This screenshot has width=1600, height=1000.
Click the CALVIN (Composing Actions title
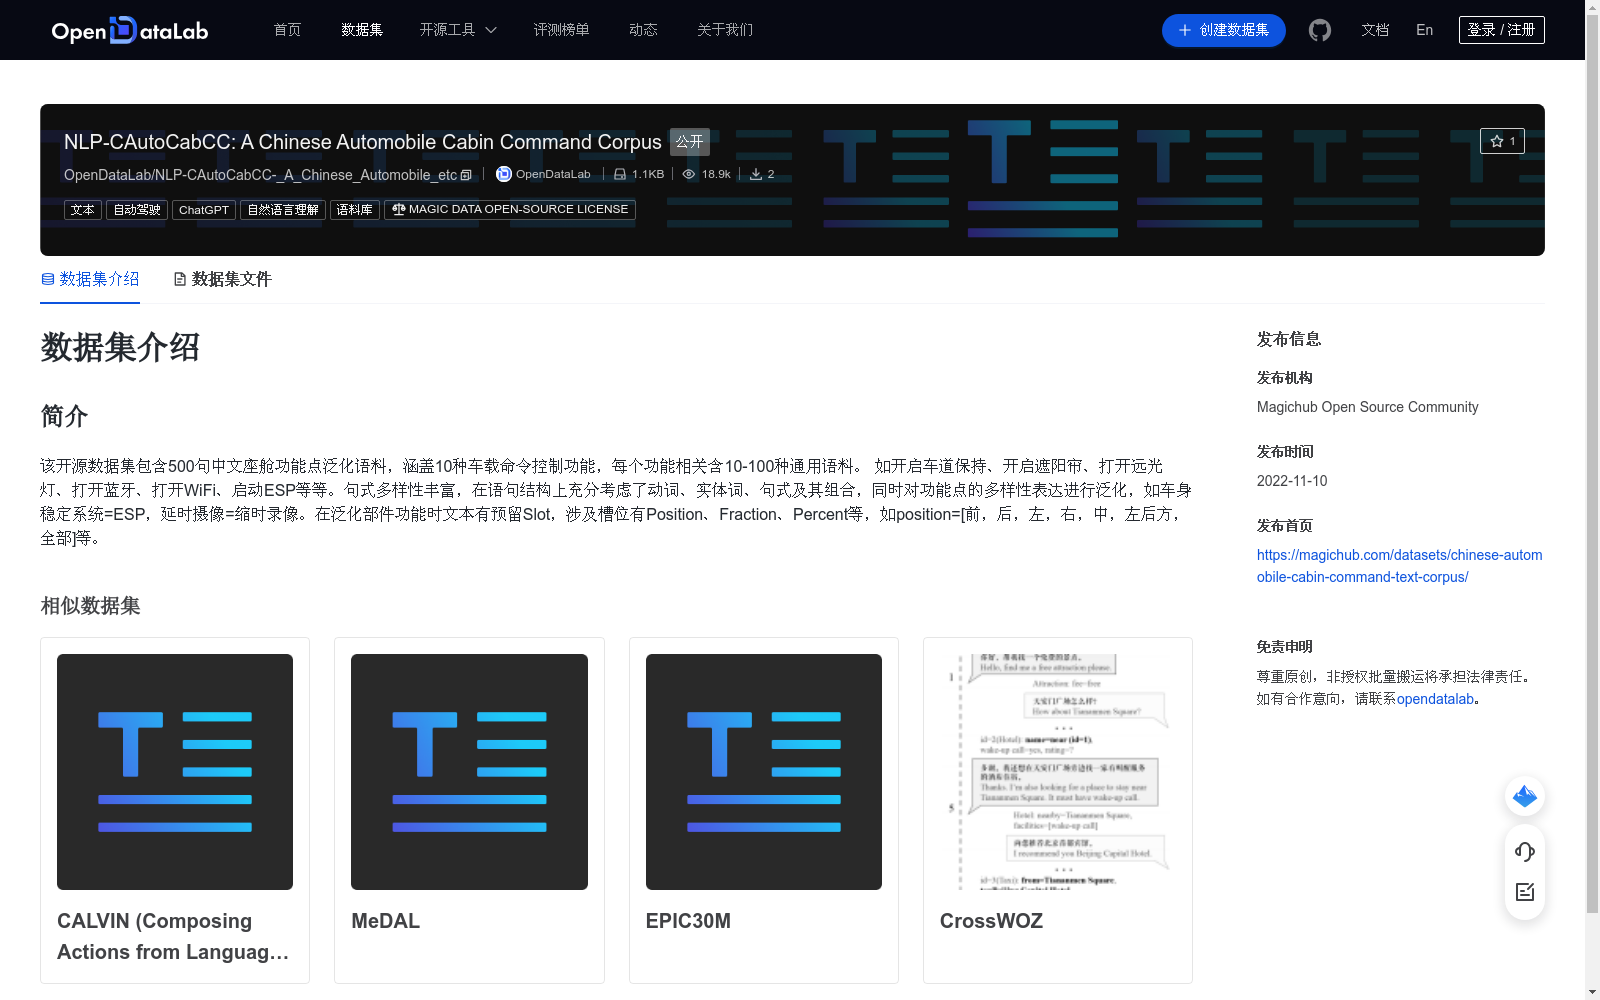173,936
